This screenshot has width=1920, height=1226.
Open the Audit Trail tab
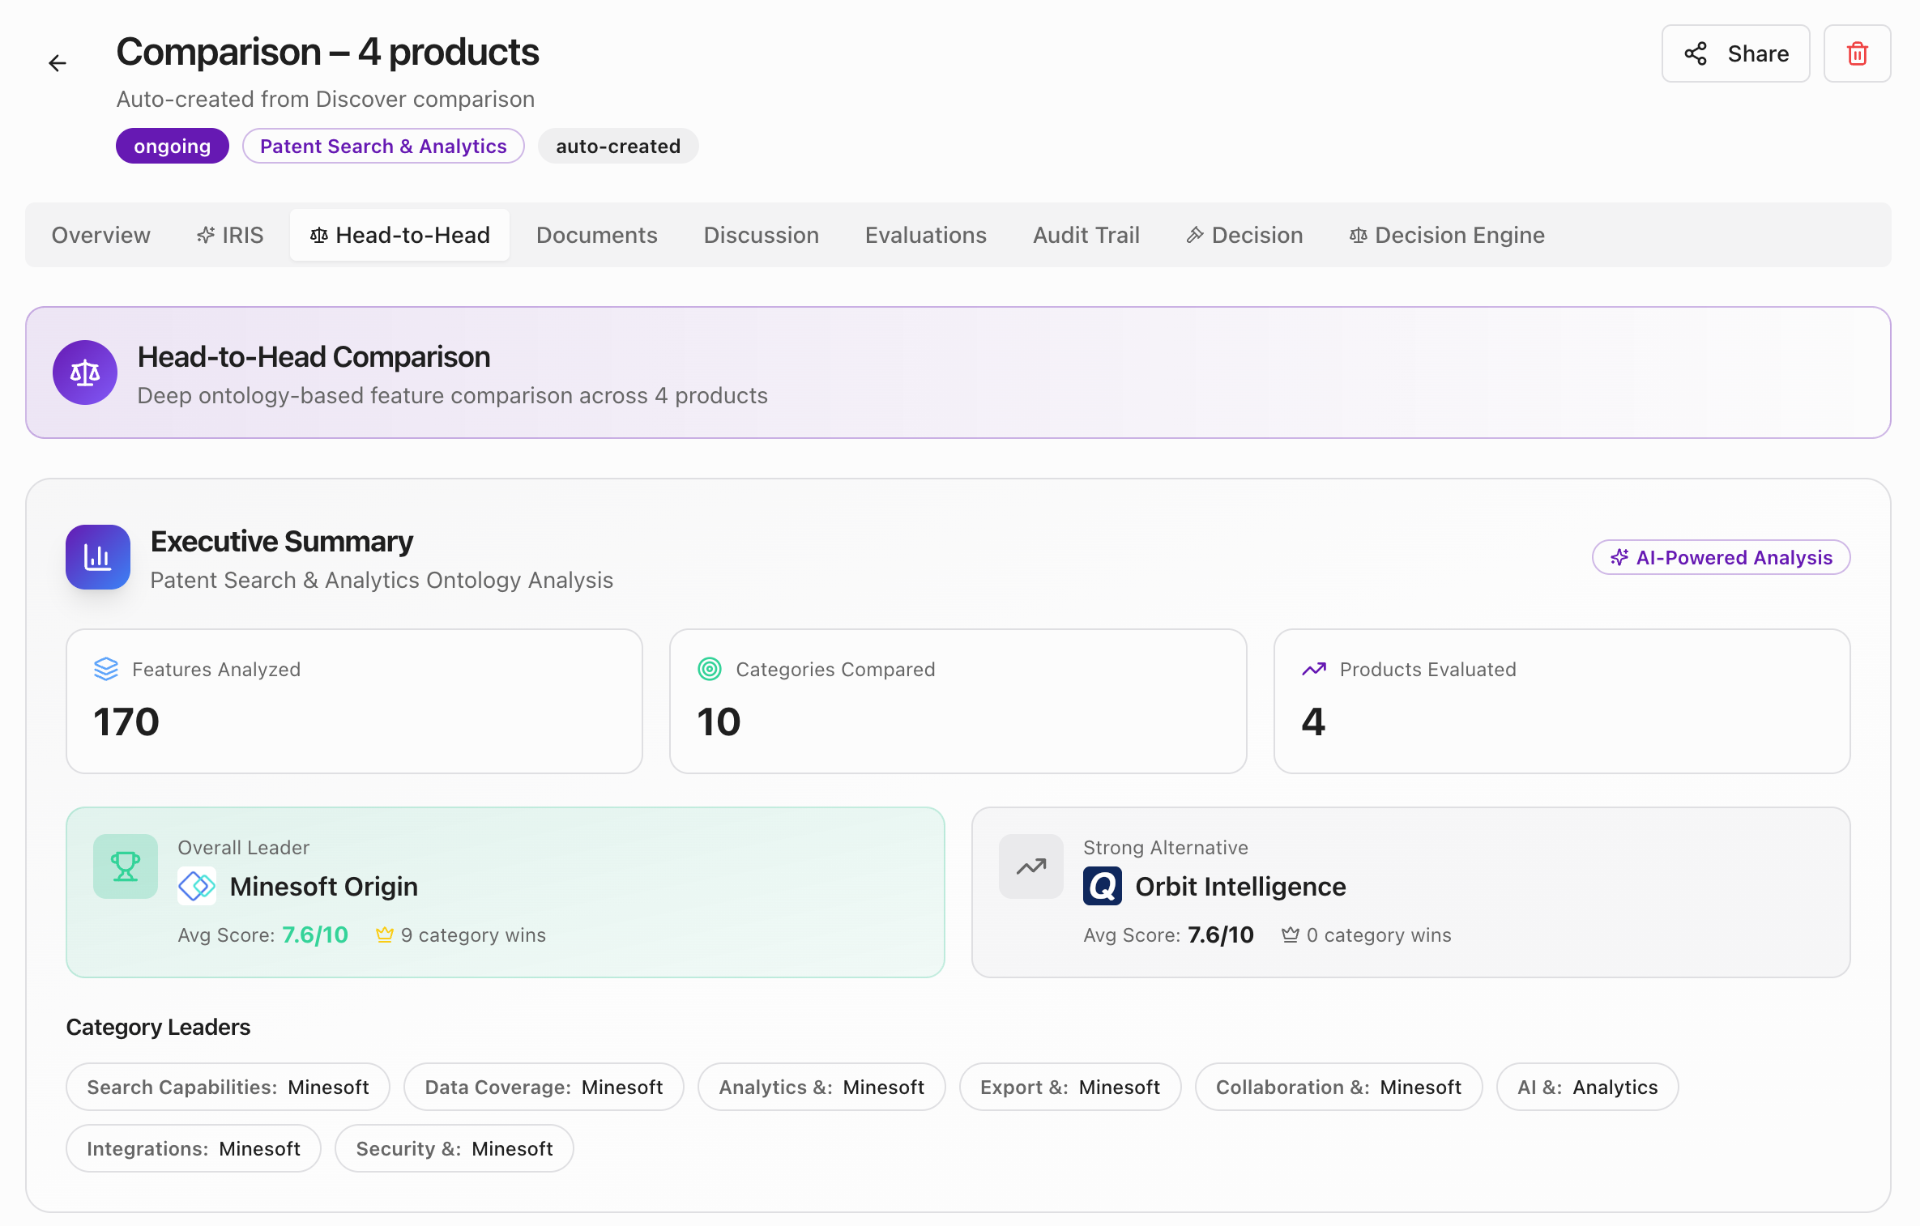(1086, 234)
